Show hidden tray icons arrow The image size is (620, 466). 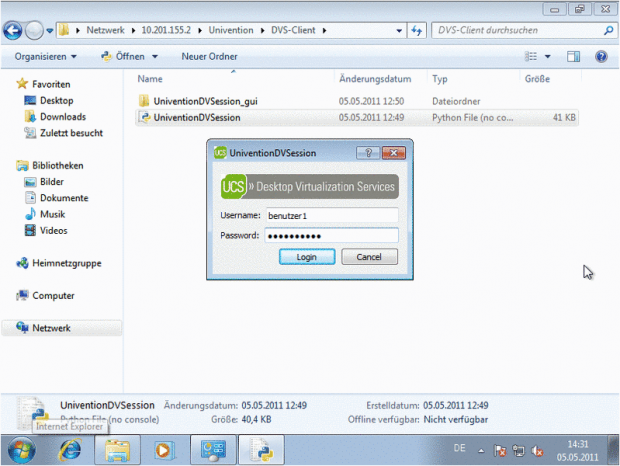pos(481,450)
